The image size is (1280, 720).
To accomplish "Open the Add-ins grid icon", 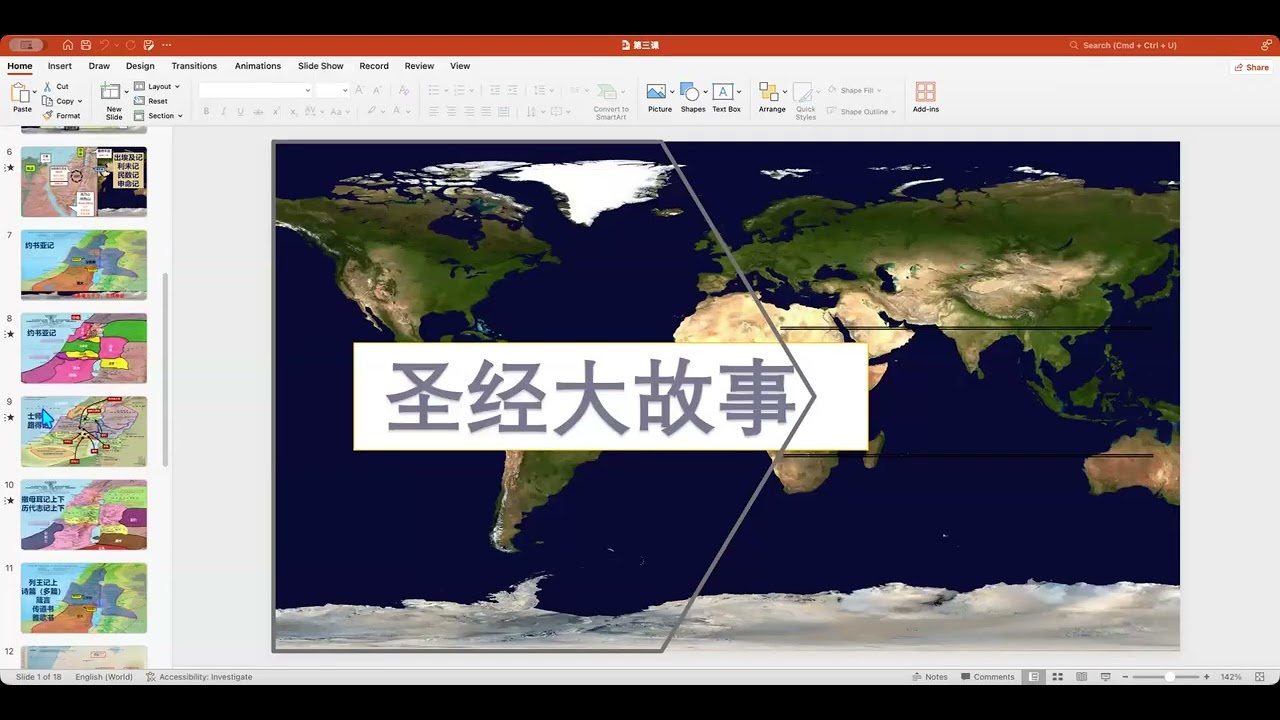I will click(x=926, y=92).
